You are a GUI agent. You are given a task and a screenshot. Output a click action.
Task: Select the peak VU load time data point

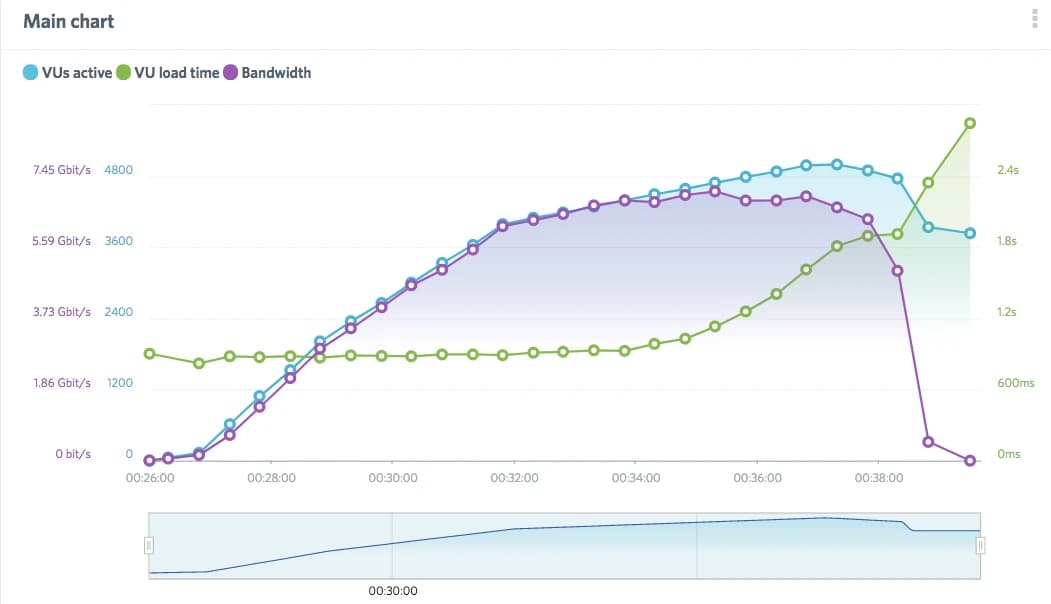coord(969,121)
